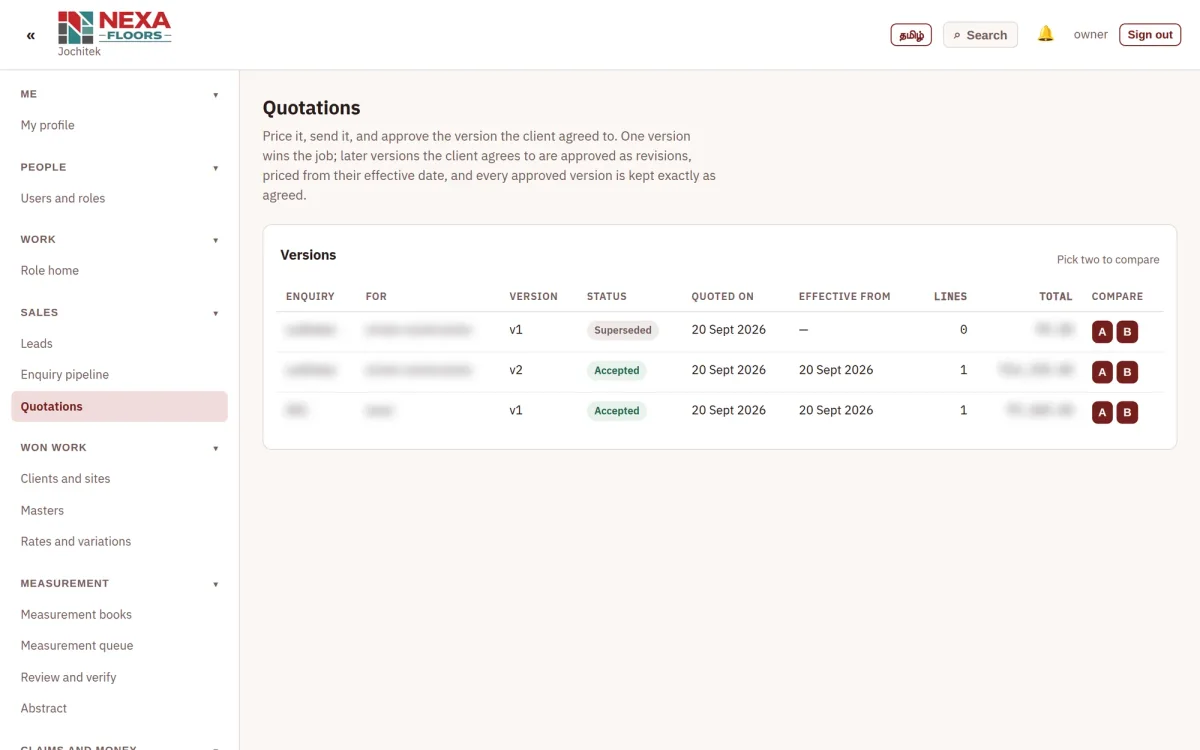The width and height of the screenshot is (1200, 750).
Task: Collapse the ME sidebar section
Action: (120, 94)
